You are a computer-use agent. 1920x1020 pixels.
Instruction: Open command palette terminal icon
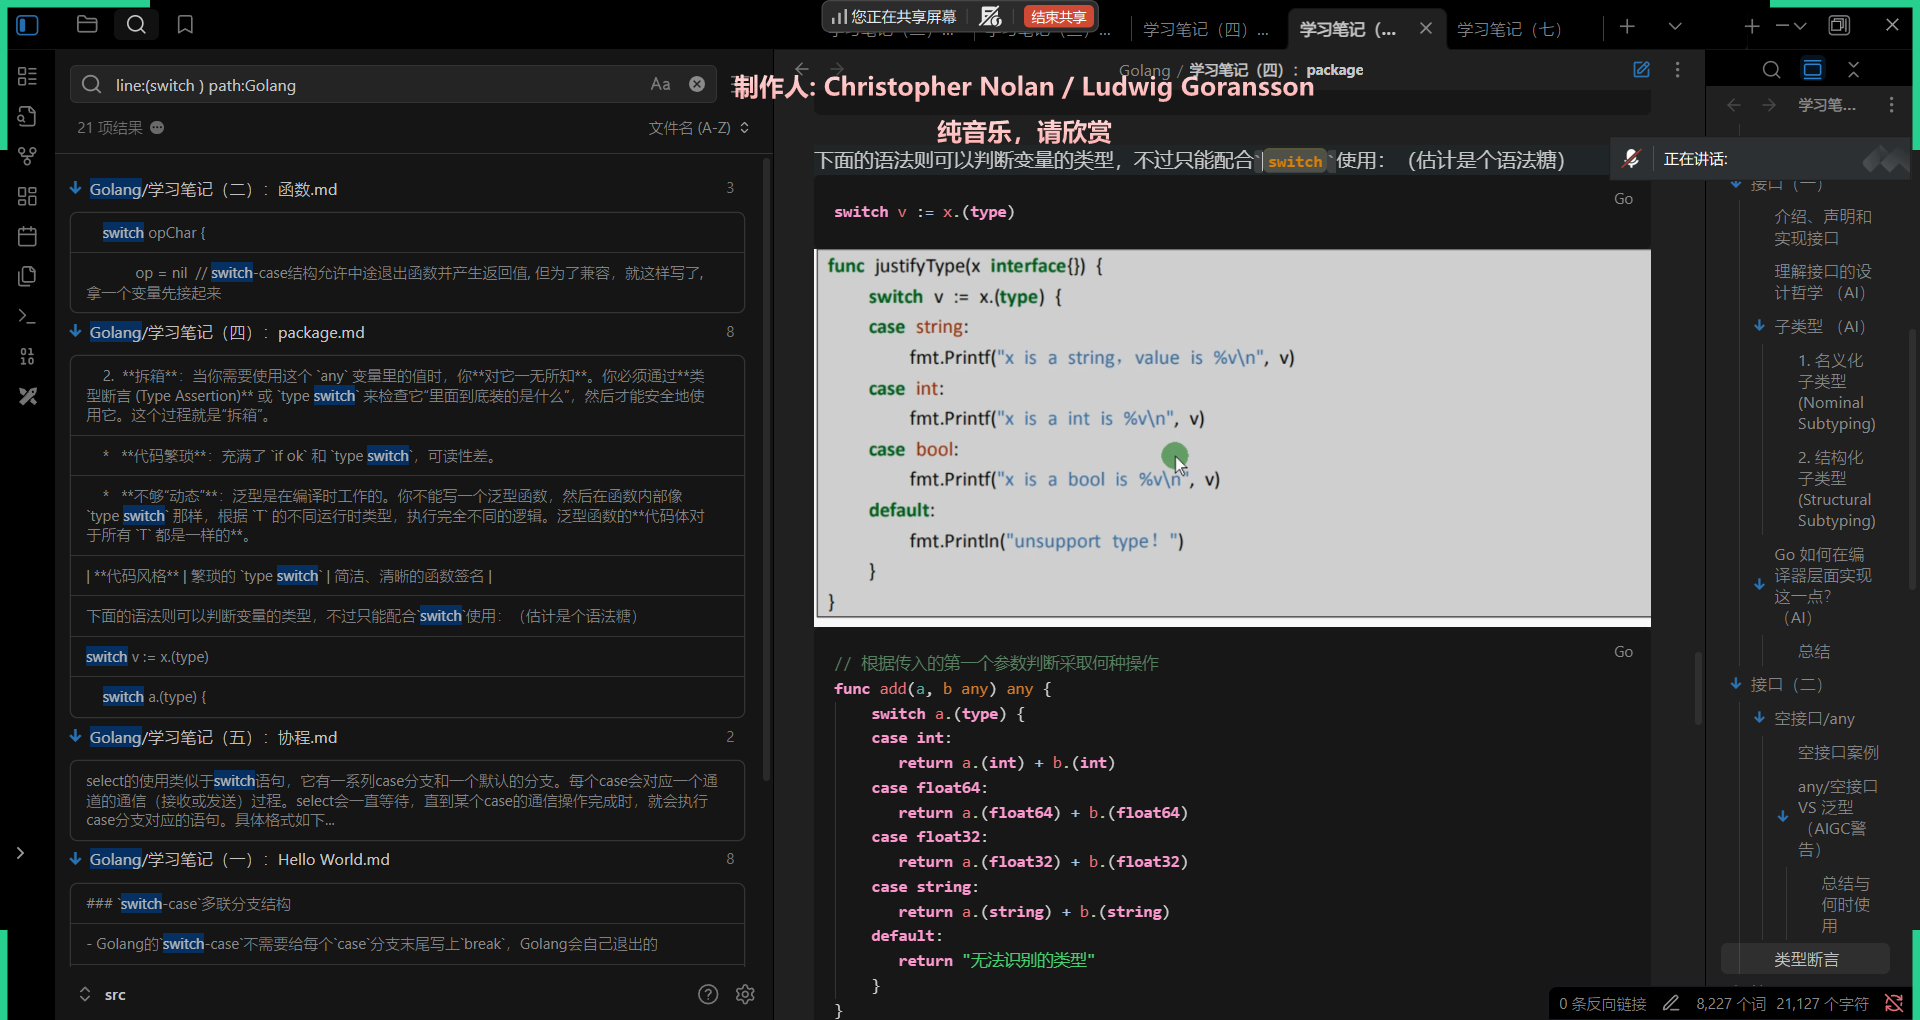click(28, 316)
